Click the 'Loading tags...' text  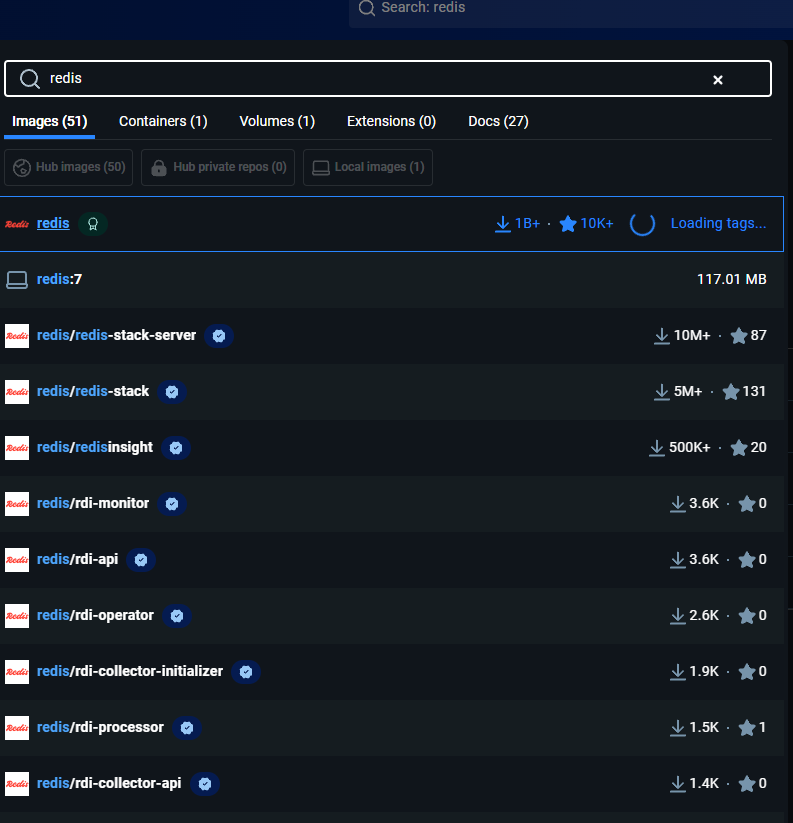[x=718, y=223]
